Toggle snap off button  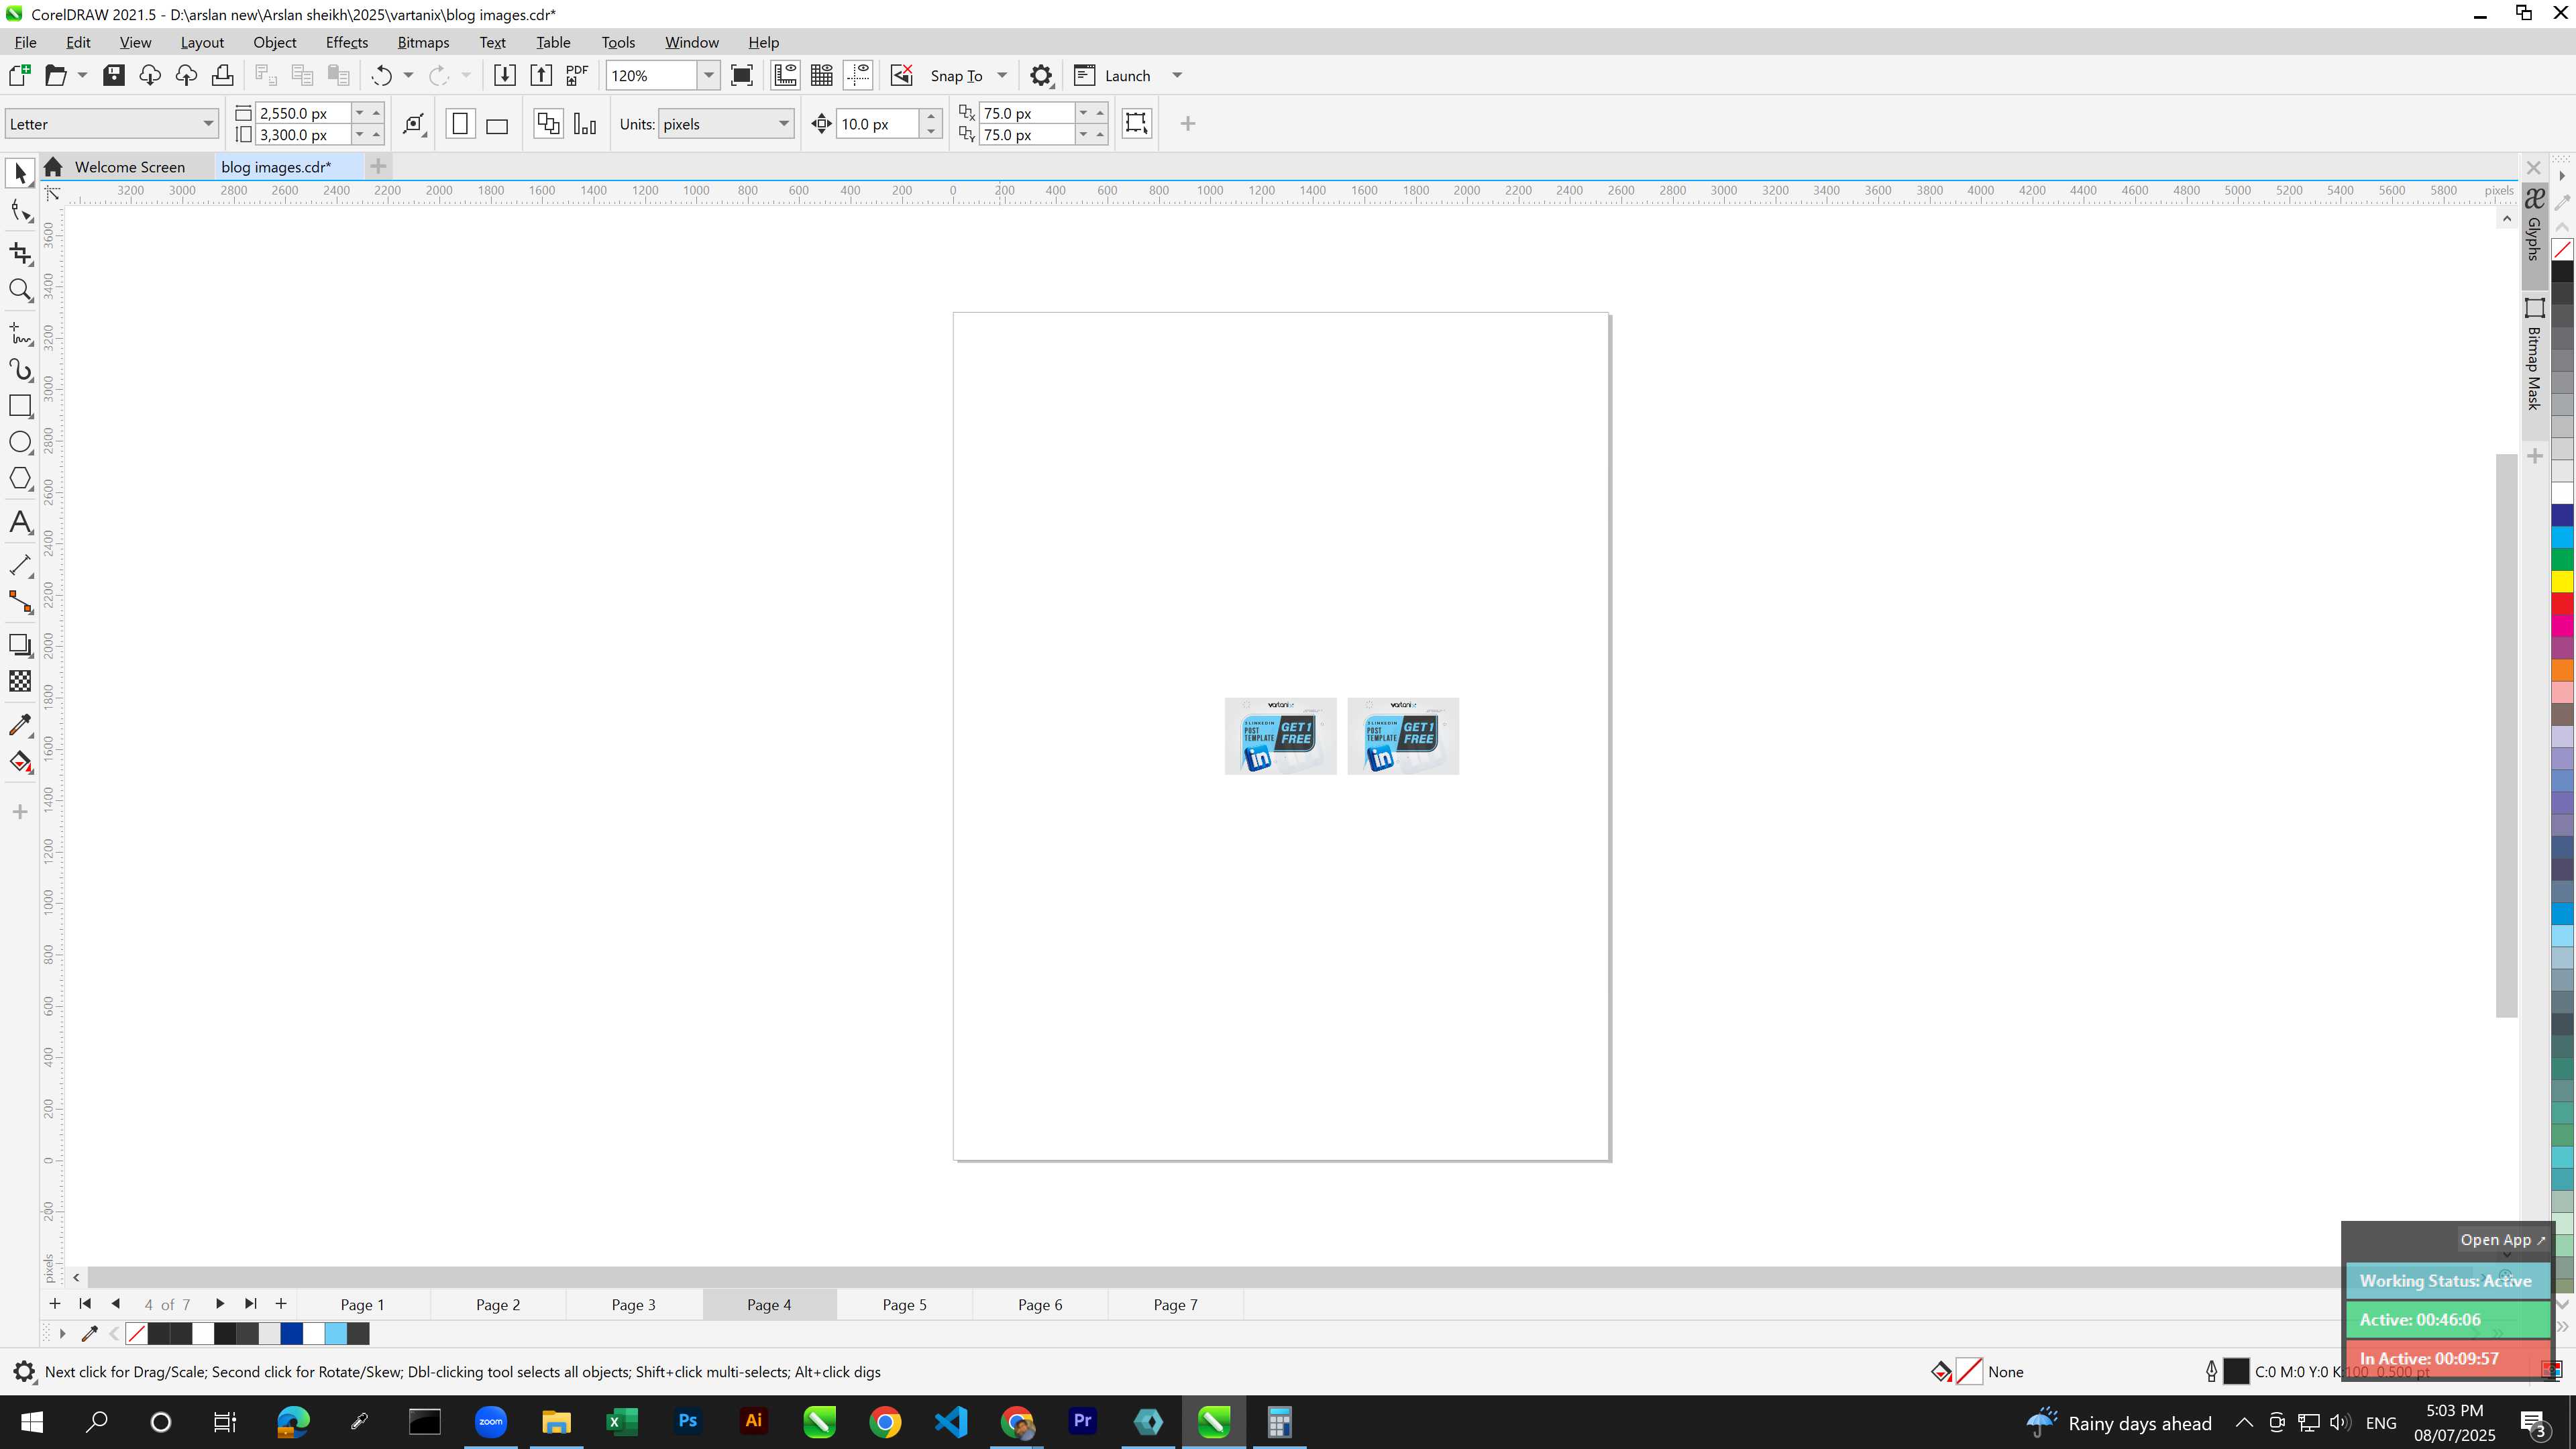click(902, 75)
